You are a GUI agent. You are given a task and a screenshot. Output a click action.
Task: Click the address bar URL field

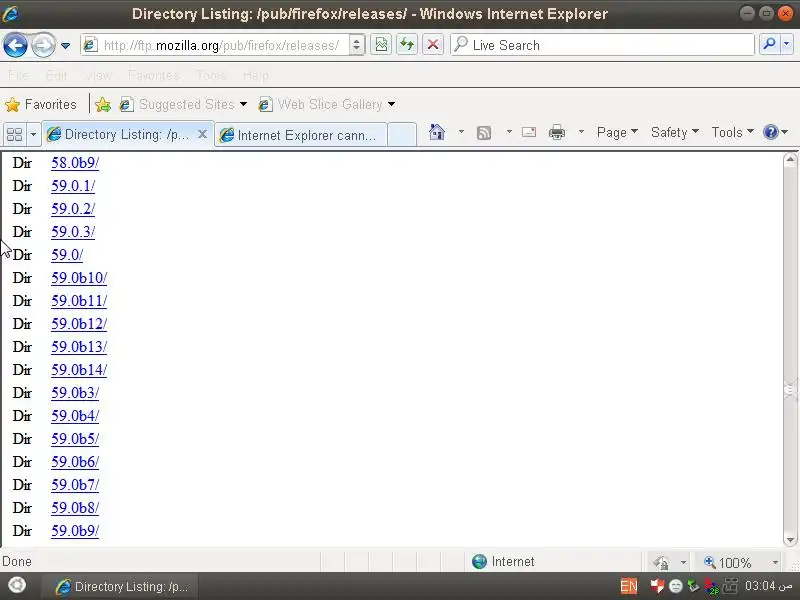point(221,45)
